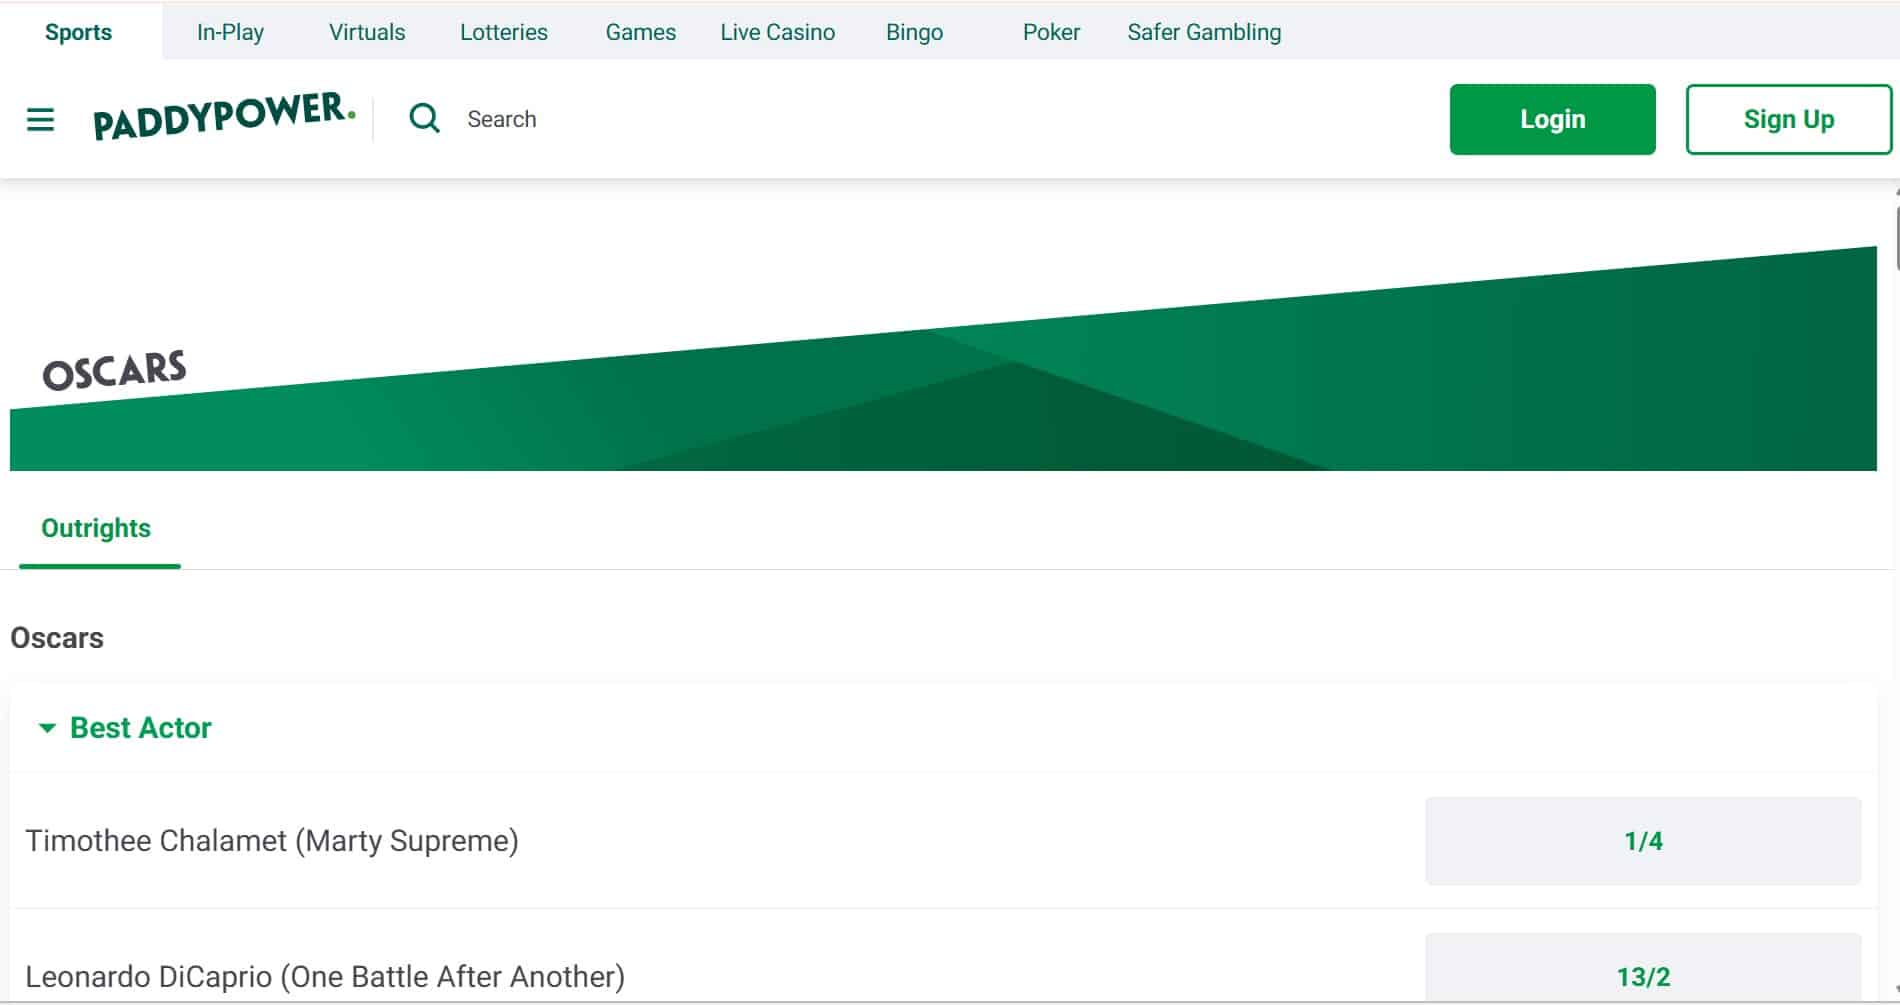Select Bingo in top navigation
This screenshot has width=1900, height=1005.
coord(914,32)
